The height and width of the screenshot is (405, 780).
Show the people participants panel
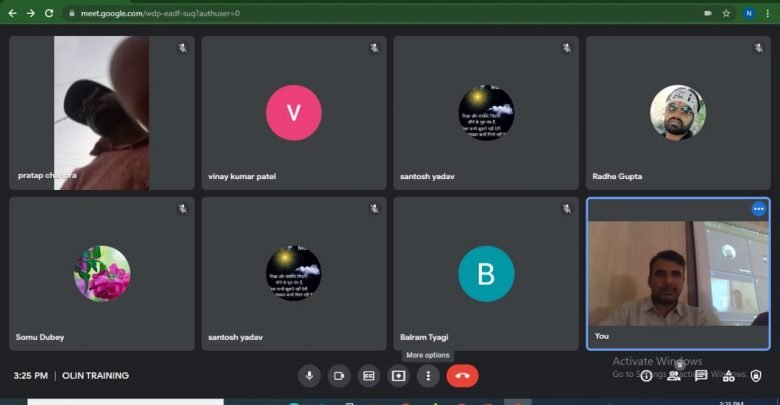pyautogui.click(x=674, y=376)
